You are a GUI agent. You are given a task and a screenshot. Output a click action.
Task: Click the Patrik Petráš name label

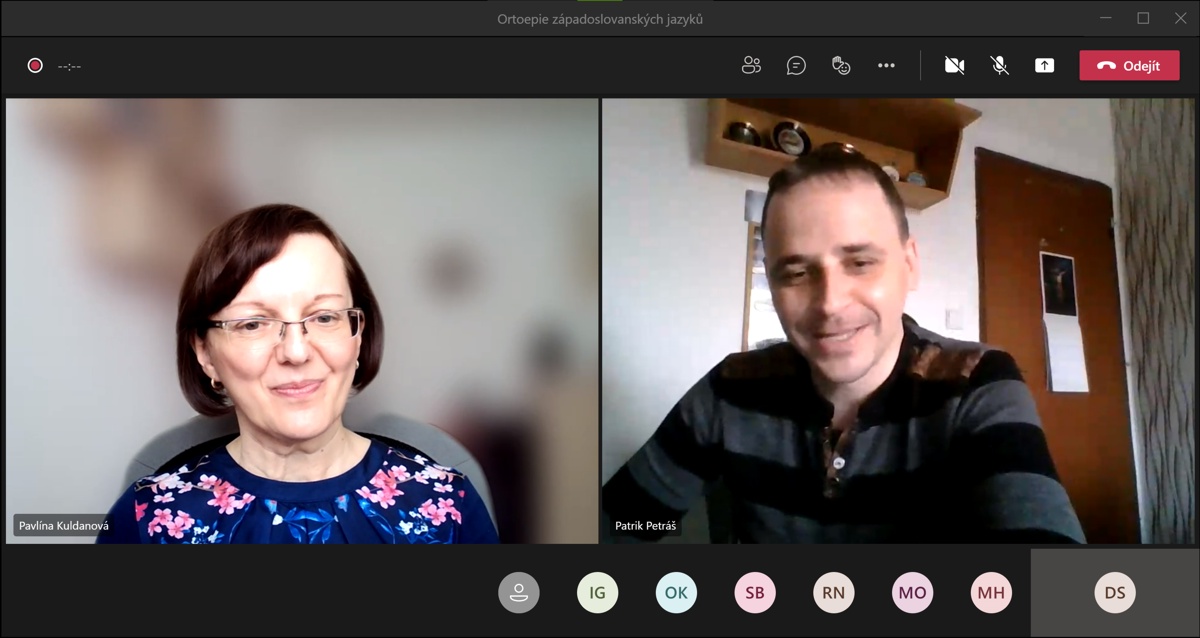[x=647, y=525]
